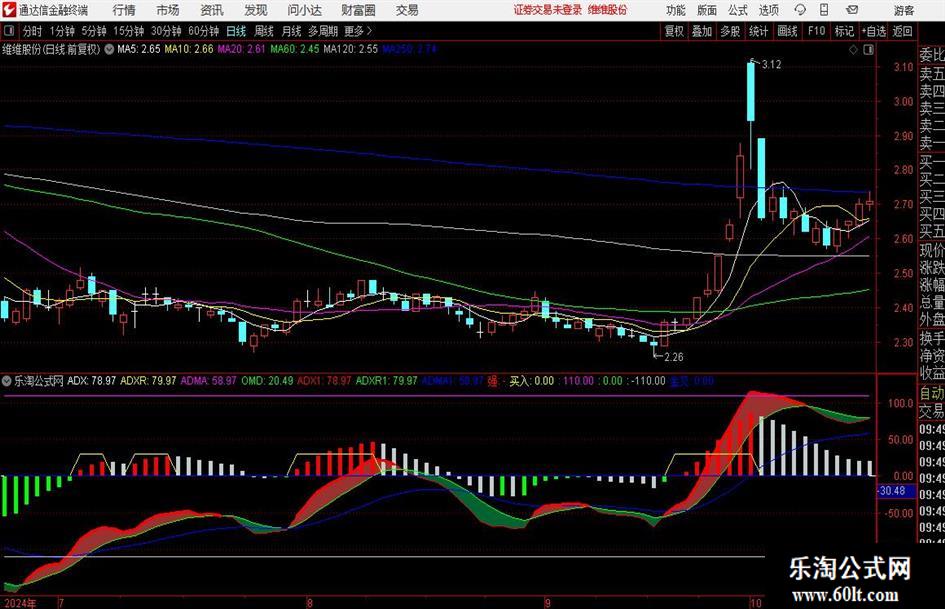The height and width of the screenshot is (609, 945).
Task: Open the 行情 menu
Action: [124, 10]
